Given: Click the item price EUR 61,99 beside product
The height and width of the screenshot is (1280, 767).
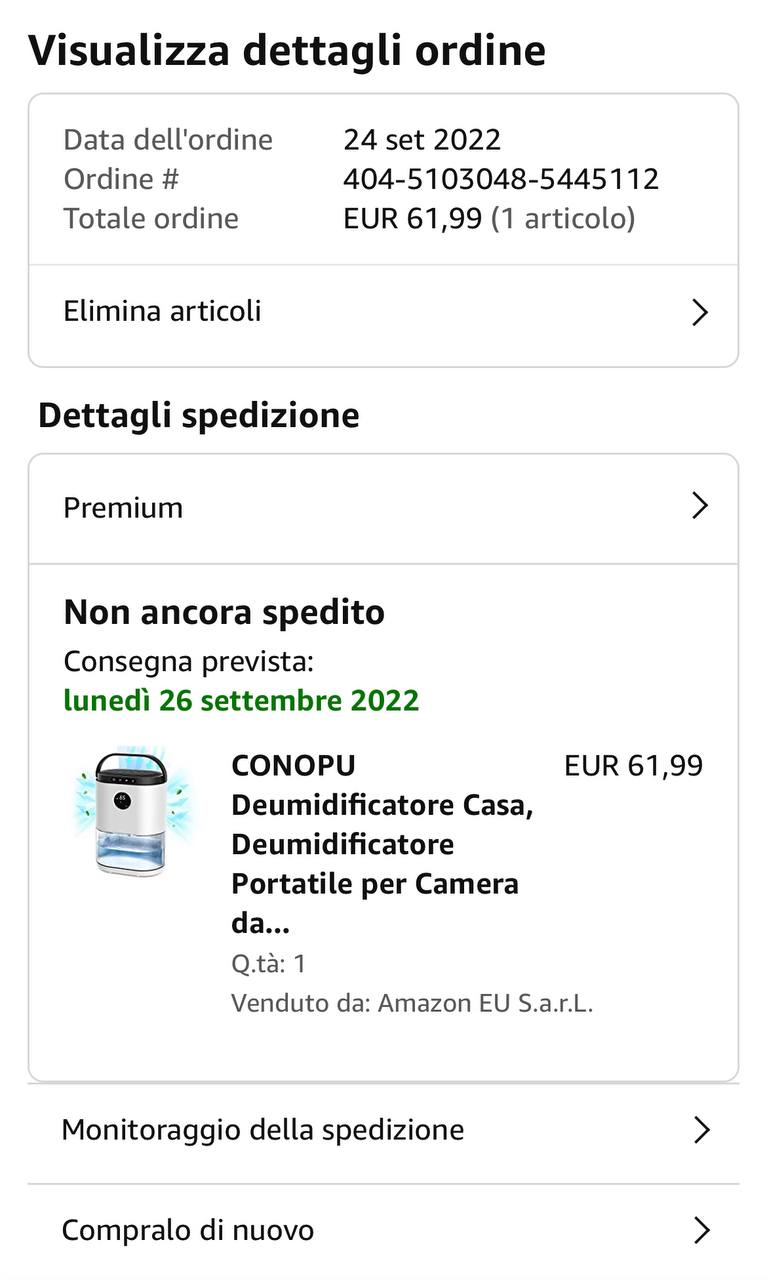Looking at the screenshot, I should [x=633, y=766].
